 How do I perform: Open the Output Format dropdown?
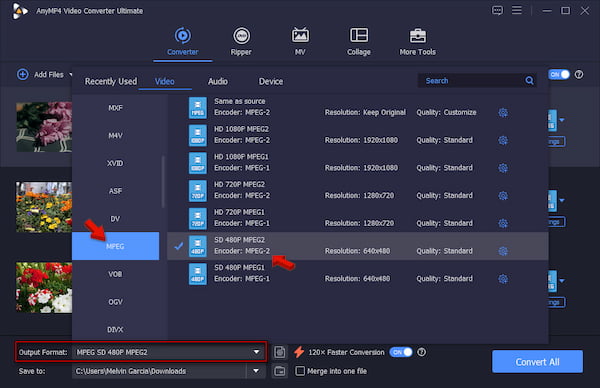click(x=256, y=352)
